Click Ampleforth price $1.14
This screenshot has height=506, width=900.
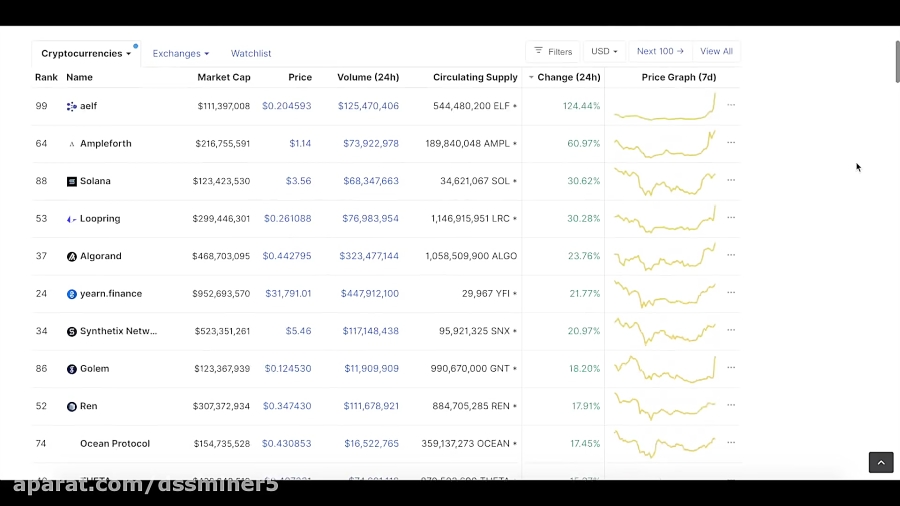[300, 143]
